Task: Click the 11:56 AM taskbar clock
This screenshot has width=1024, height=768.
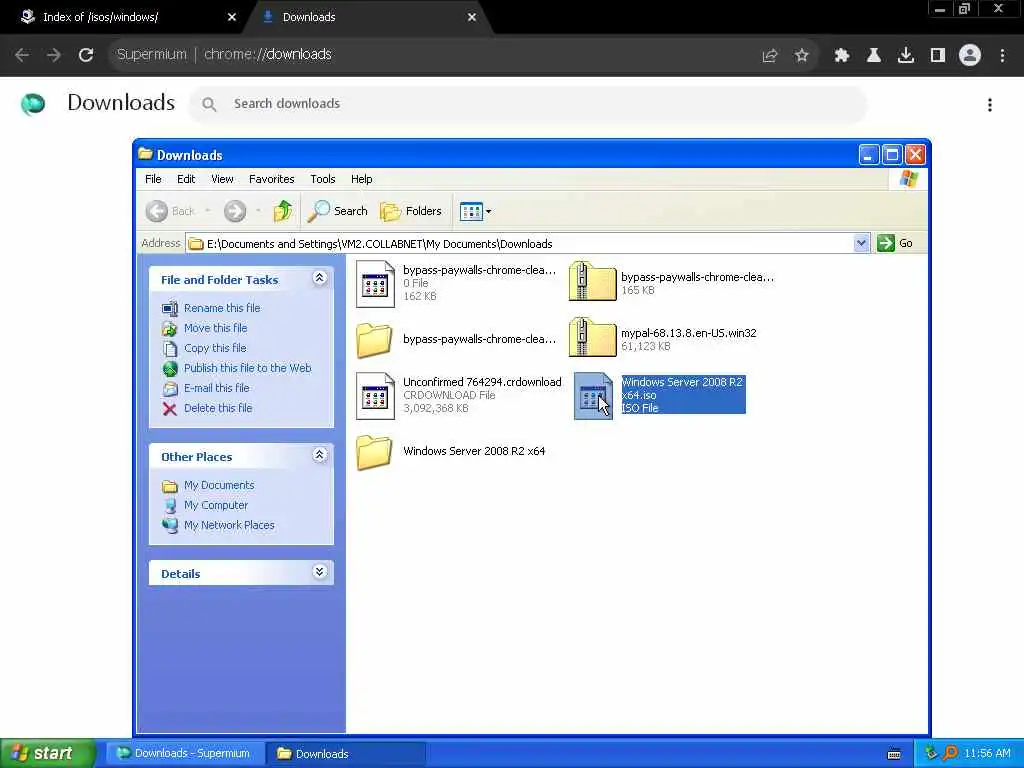Action: click(987, 754)
